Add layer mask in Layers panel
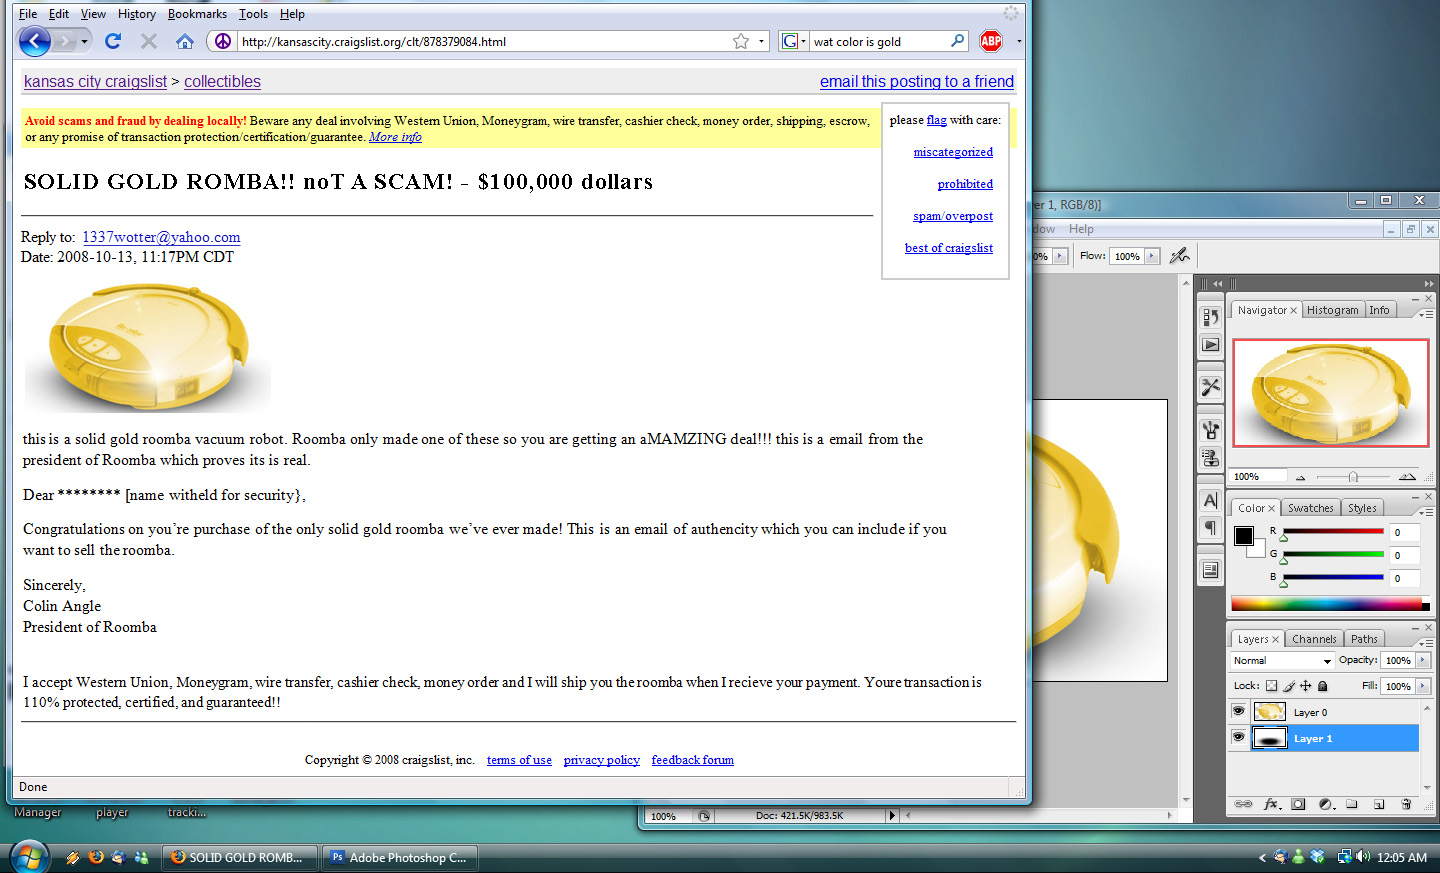The width and height of the screenshot is (1440, 873). point(1298,804)
